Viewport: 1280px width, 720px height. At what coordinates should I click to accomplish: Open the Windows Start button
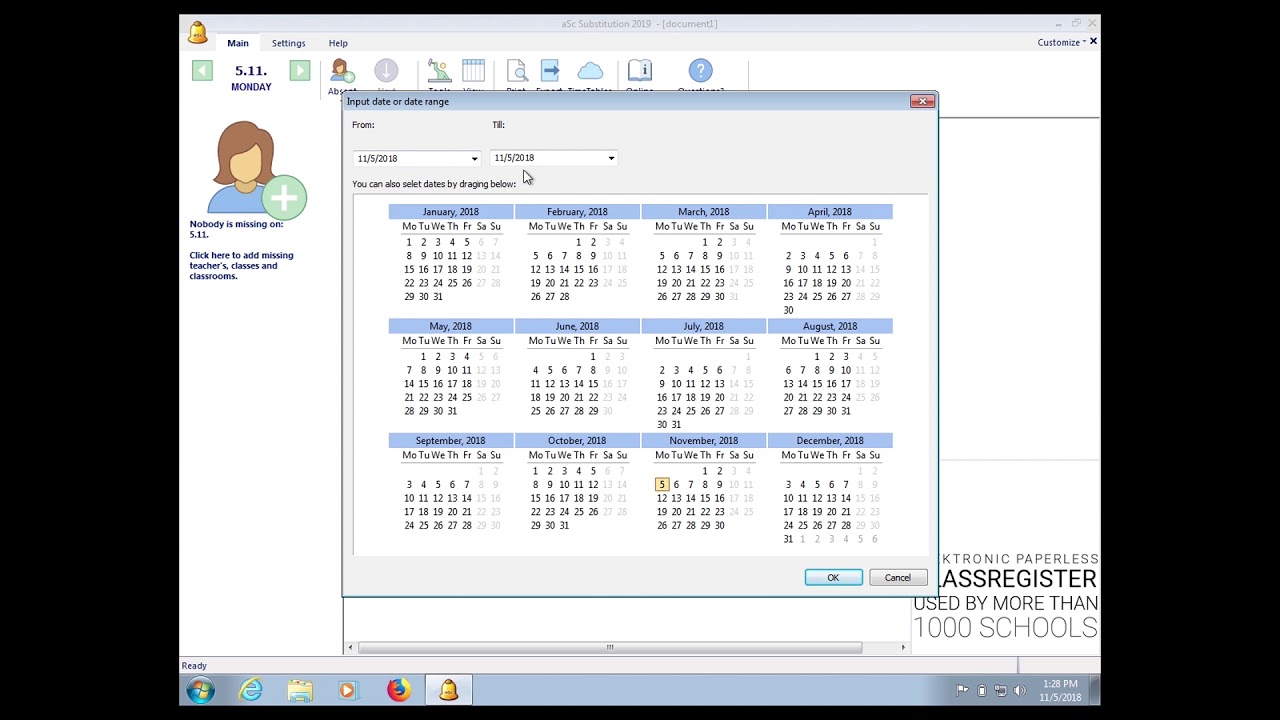200,690
